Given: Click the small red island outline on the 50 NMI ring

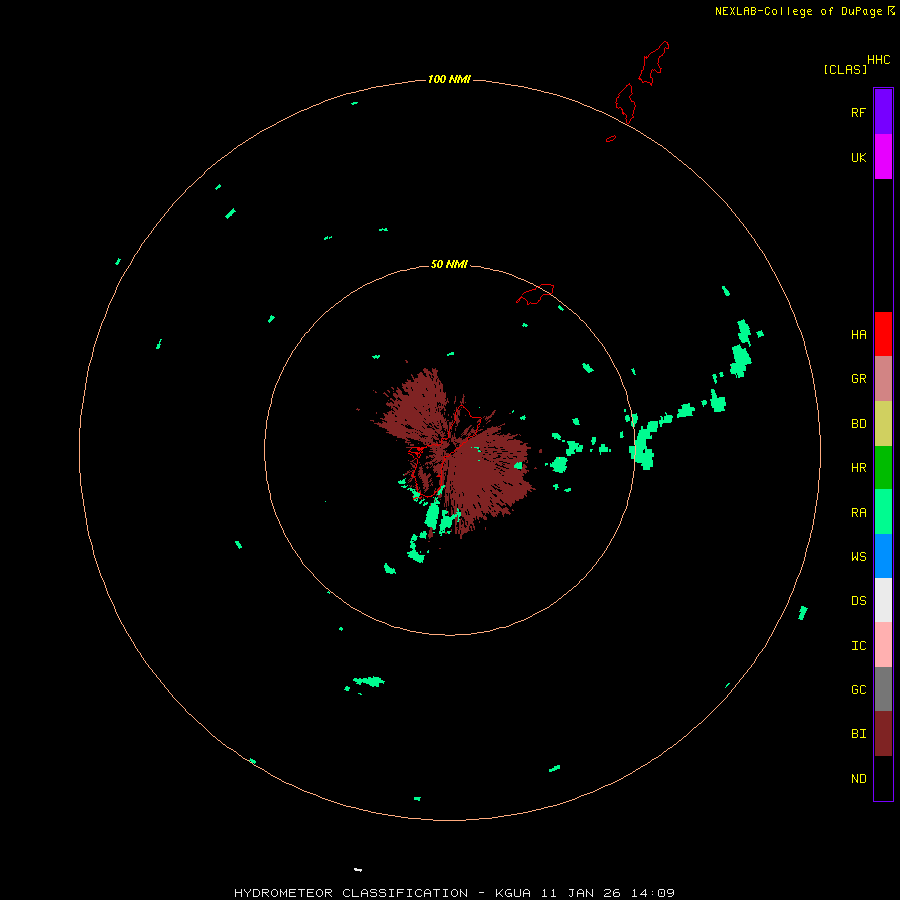Looking at the screenshot, I should (x=535, y=294).
